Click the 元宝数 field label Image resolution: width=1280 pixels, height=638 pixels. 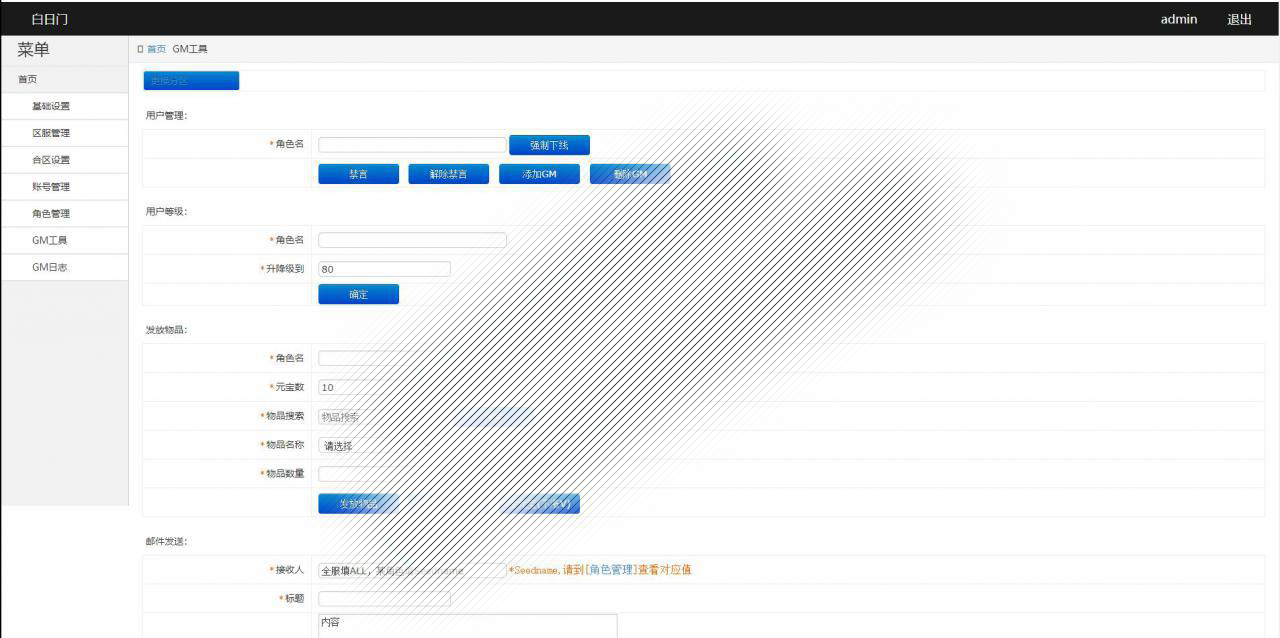289,387
